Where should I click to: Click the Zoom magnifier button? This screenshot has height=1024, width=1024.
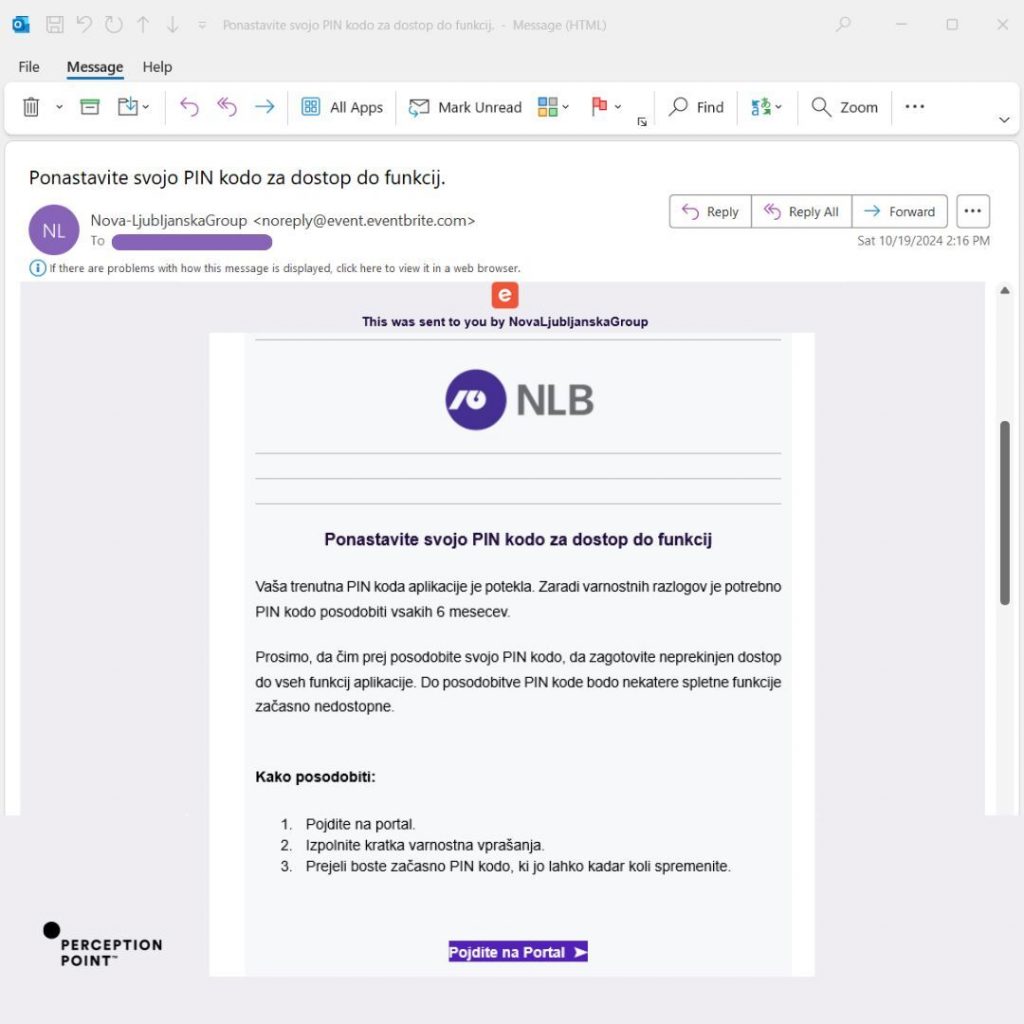(x=844, y=107)
